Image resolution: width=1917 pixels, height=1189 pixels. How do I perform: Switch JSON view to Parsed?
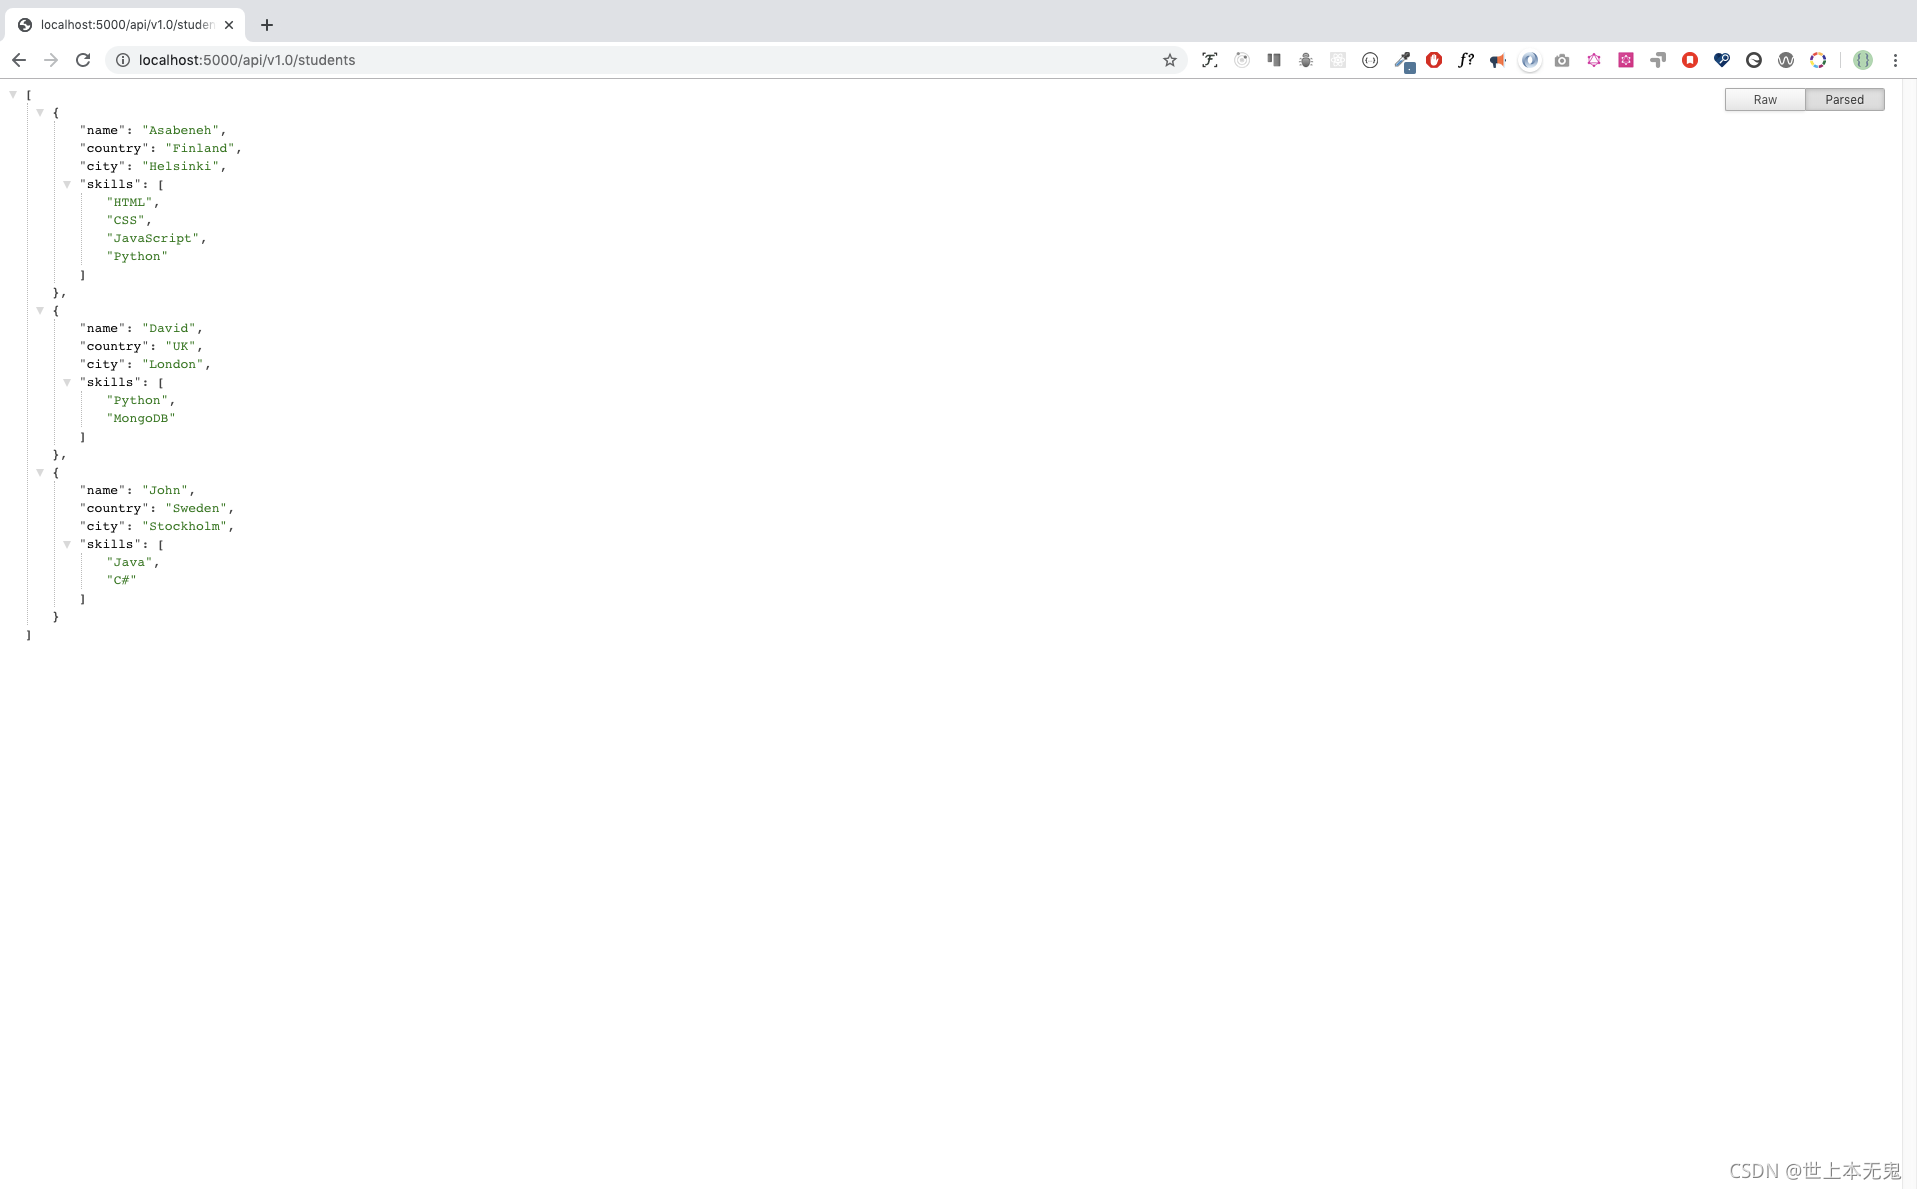(x=1844, y=99)
